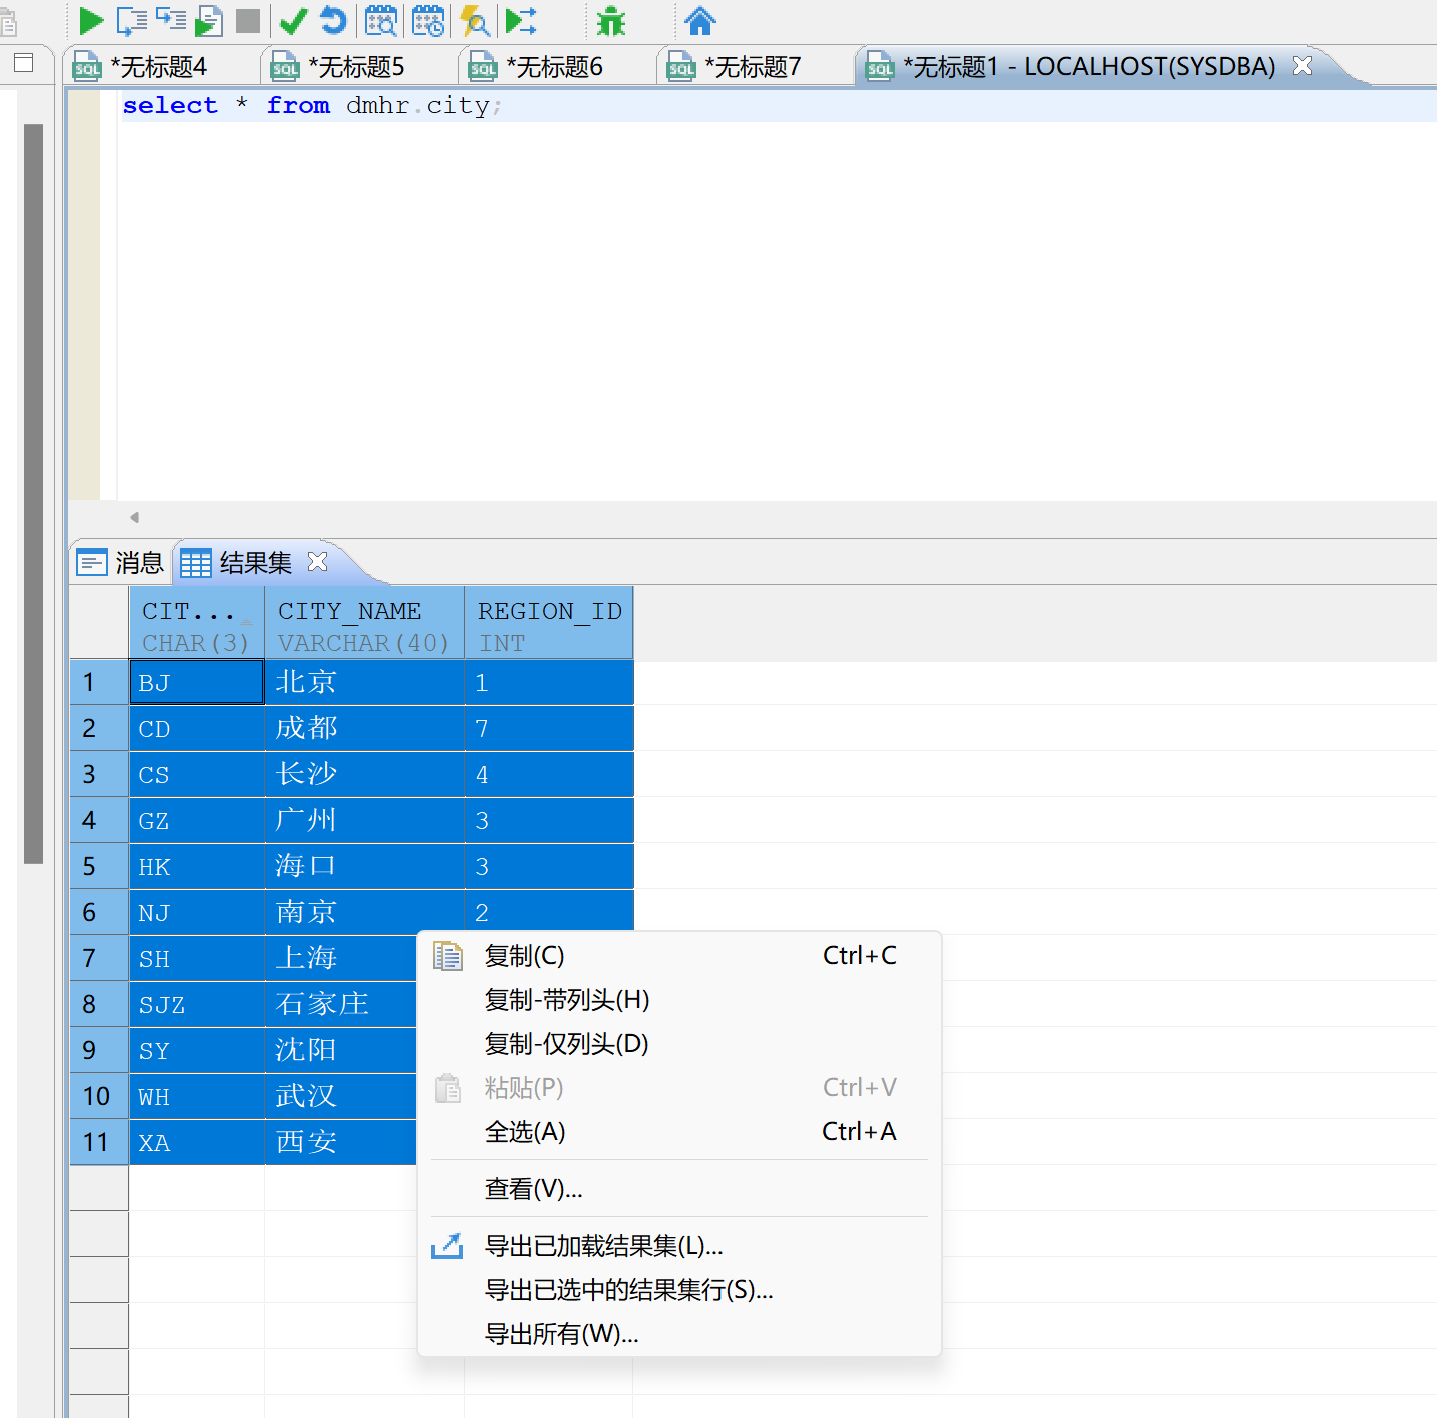Rollback transaction with blue undo arrow

(x=333, y=20)
